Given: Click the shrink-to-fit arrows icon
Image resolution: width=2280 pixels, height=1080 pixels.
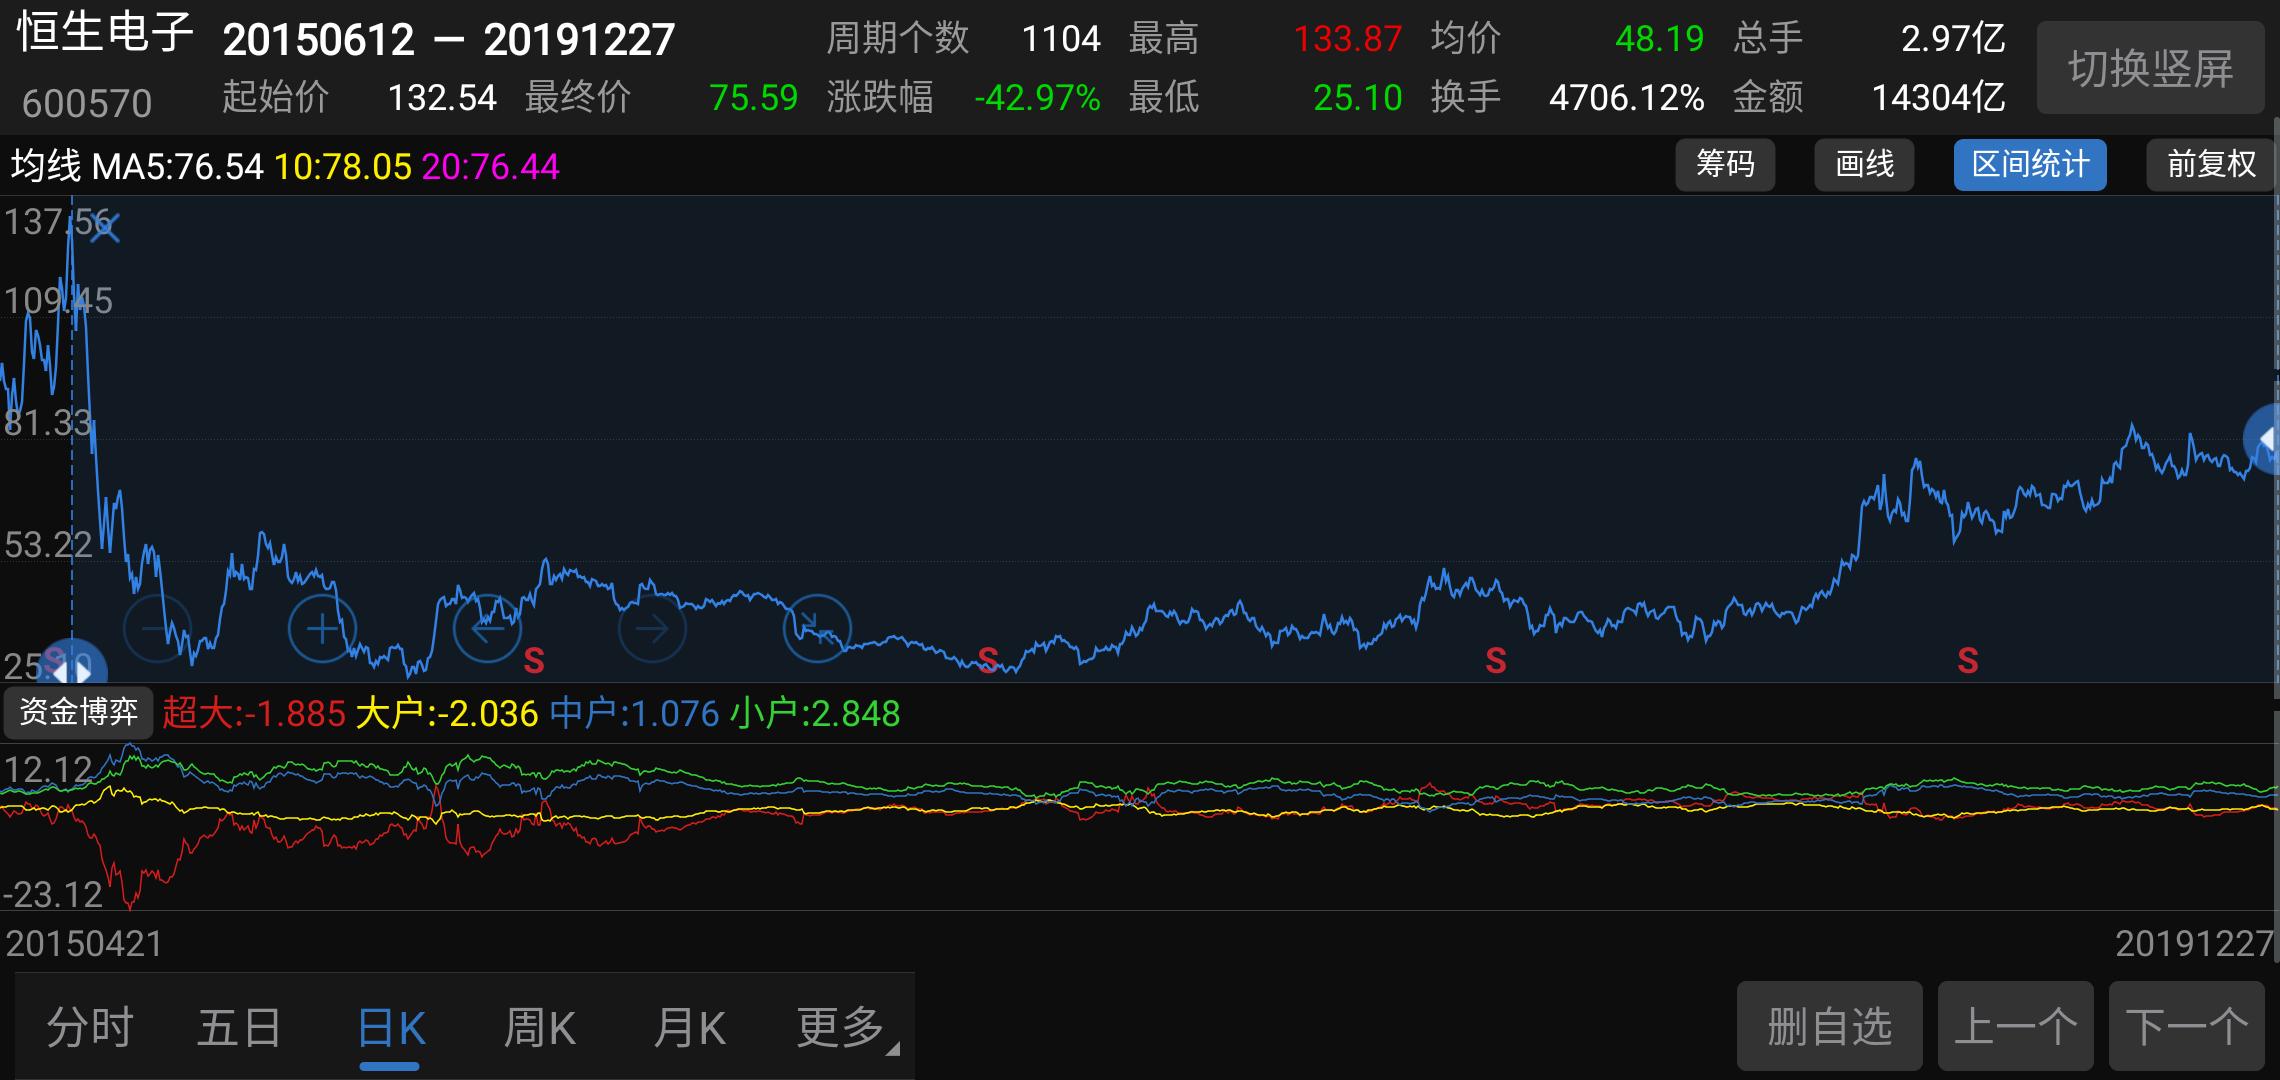Looking at the screenshot, I should (x=817, y=628).
